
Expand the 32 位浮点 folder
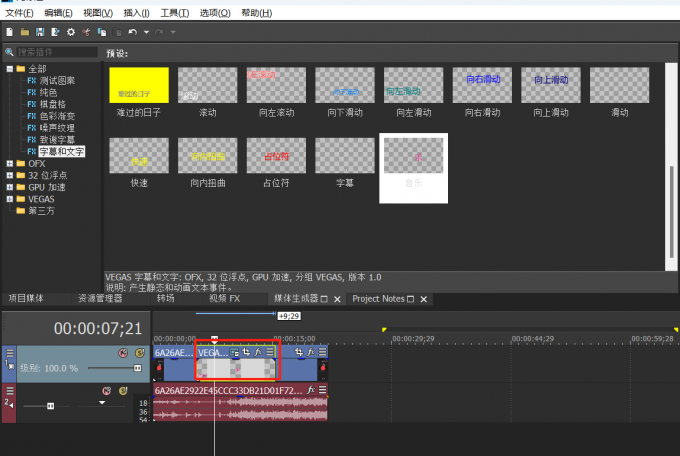pyautogui.click(x=10, y=175)
